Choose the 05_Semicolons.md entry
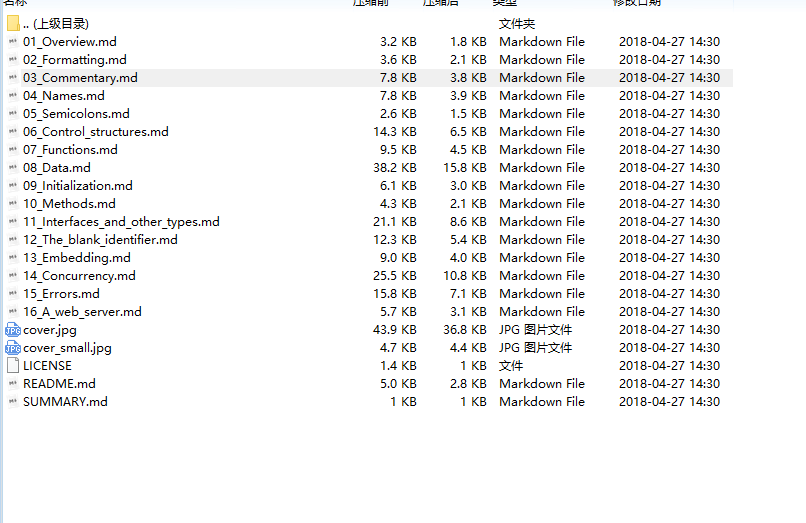 76,114
